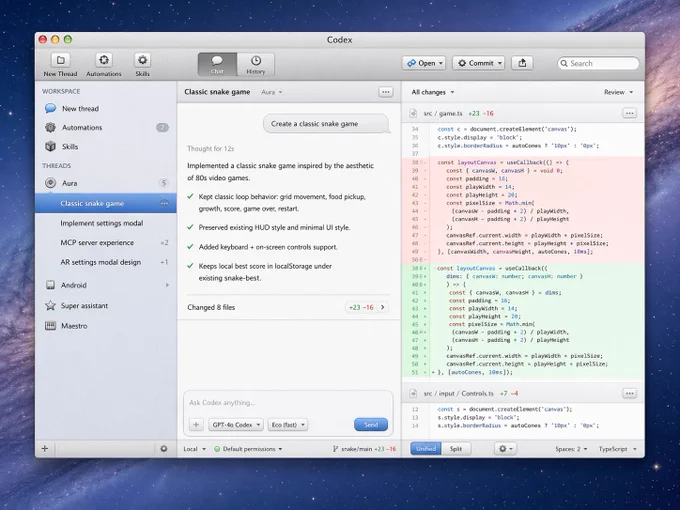Click the snake/main branch indicator
The height and width of the screenshot is (510, 680).
tap(364, 449)
